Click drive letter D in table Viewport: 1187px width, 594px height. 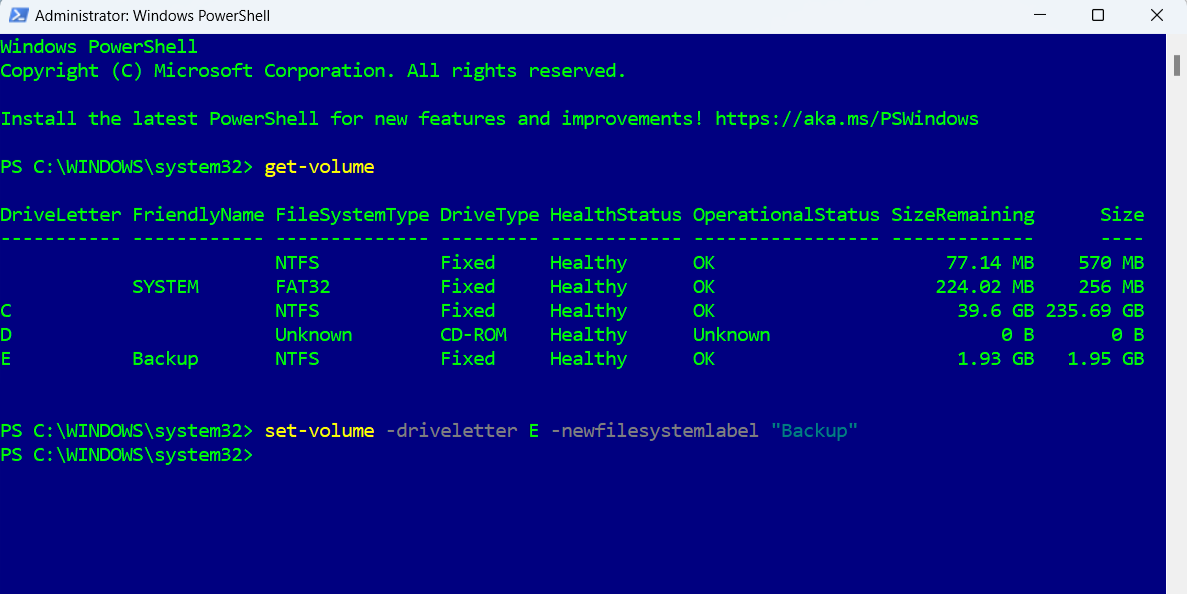5,334
